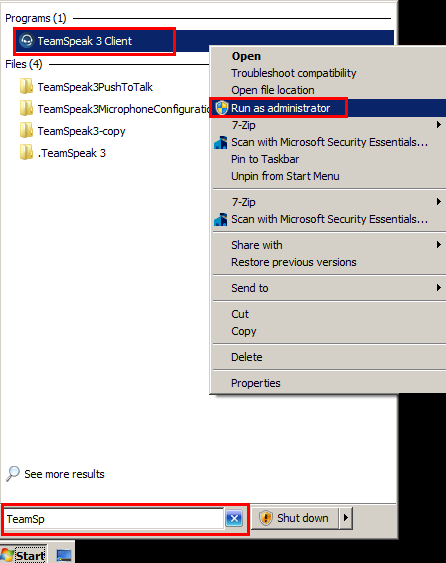Open the TeamSpeak3PushToTalk folder icon

(26, 87)
